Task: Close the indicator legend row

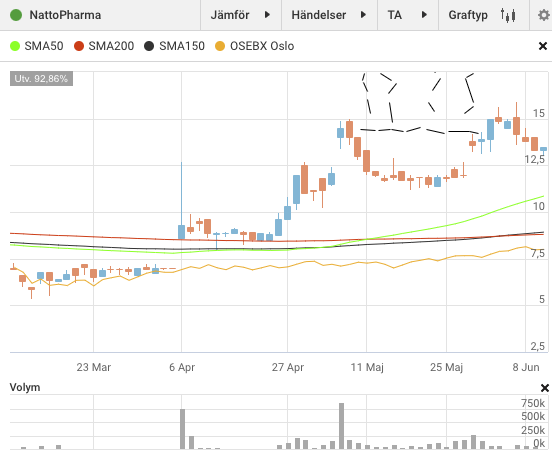Action: [x=543, y=46]
